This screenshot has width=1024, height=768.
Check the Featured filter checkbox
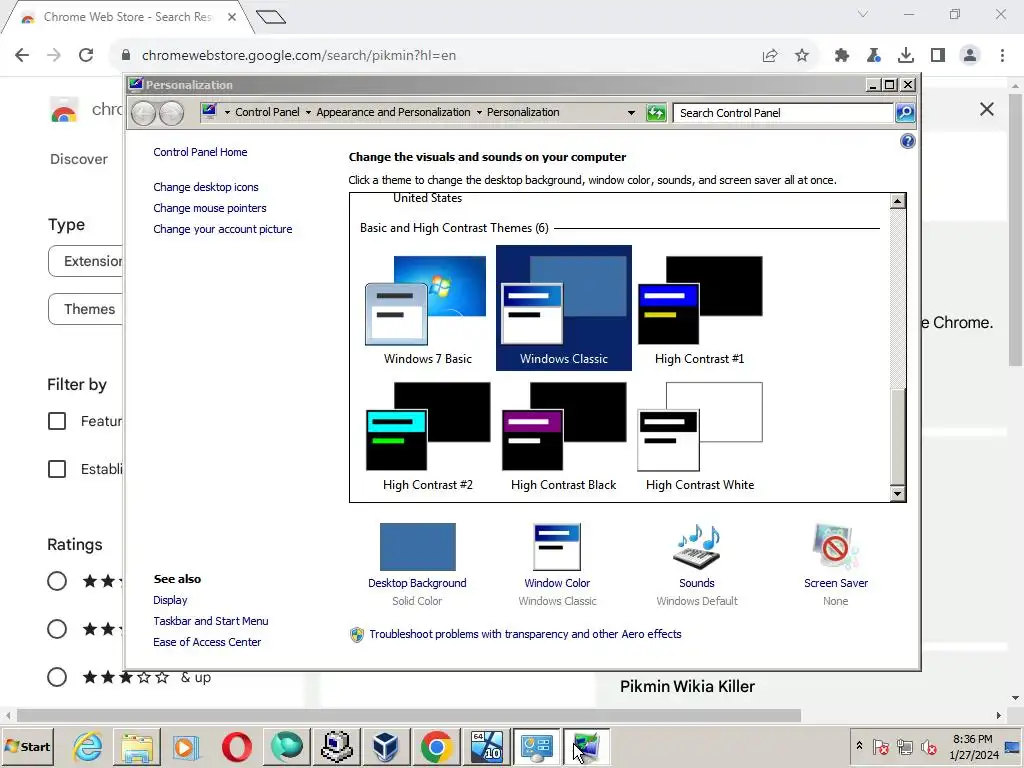pos(57,421)
